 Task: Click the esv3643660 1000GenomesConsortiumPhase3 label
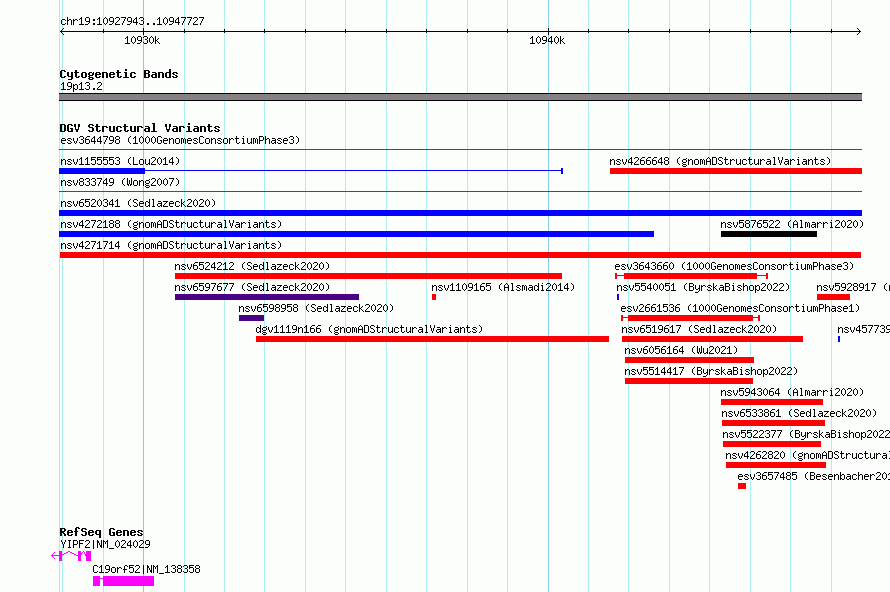[734, 266]
